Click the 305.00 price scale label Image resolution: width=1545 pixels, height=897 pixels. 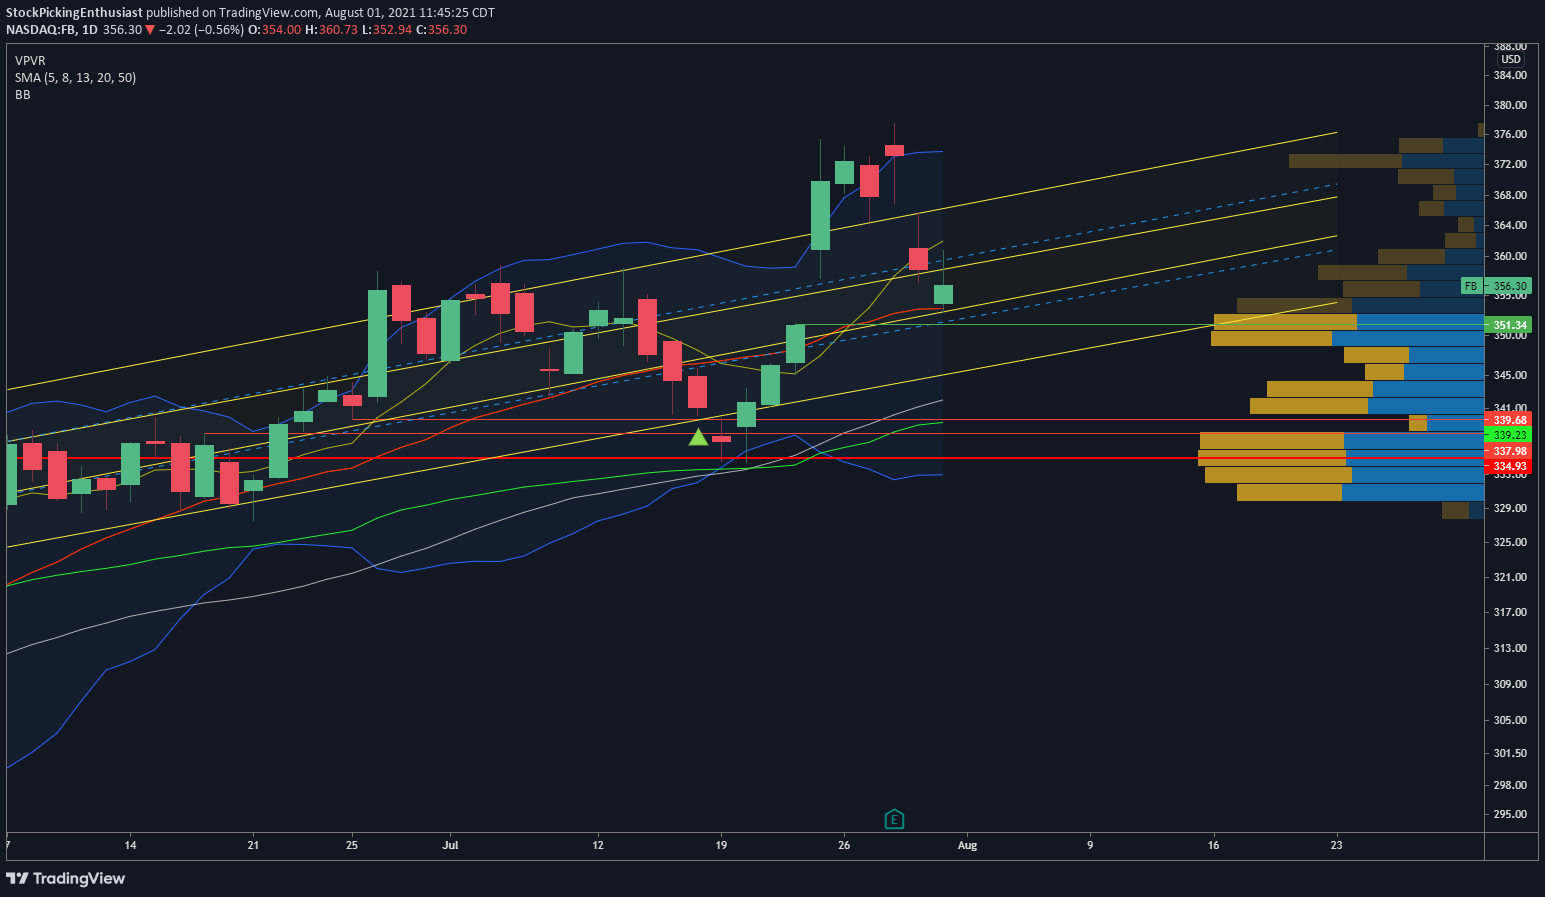(1510, 720)
